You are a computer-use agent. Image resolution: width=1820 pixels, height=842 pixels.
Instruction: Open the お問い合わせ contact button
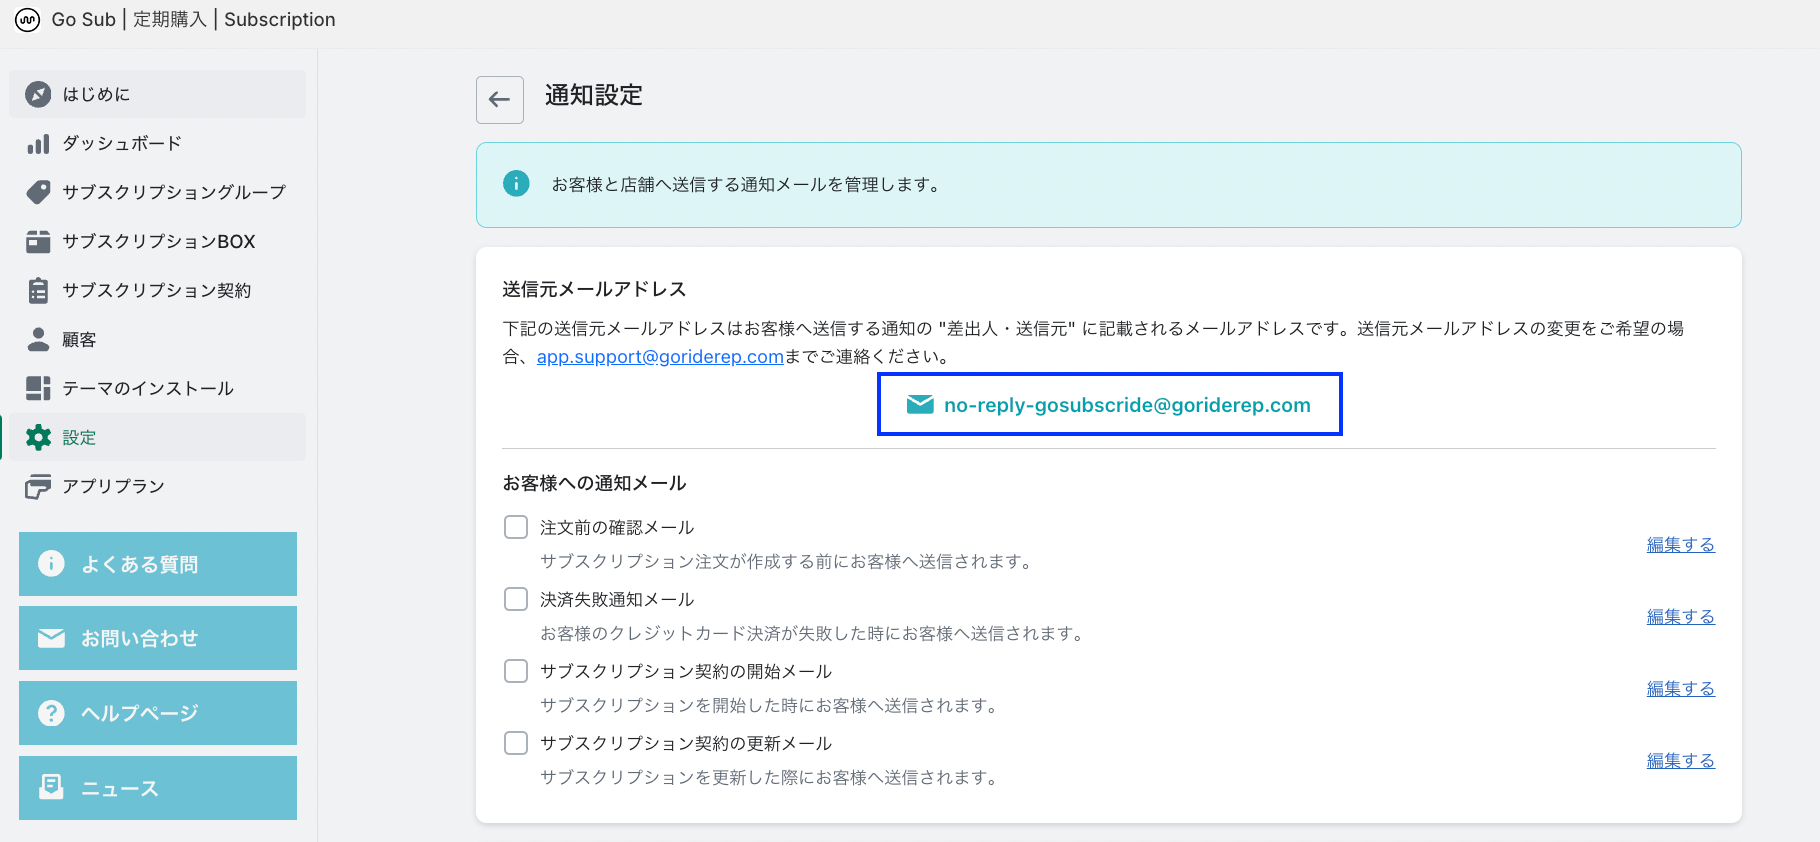pyautogui.click(x=158, y=638)
